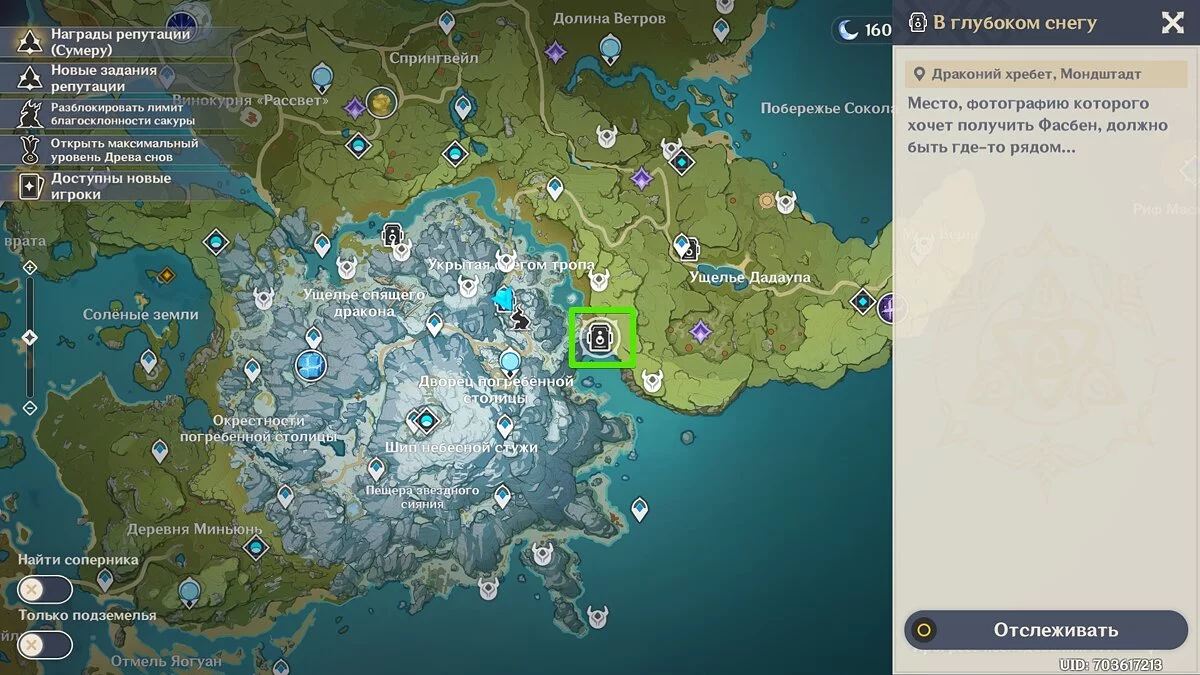1200x675 pixels.
Task: Click the Отслеживать tracking button
Action: click(1046, 630)
